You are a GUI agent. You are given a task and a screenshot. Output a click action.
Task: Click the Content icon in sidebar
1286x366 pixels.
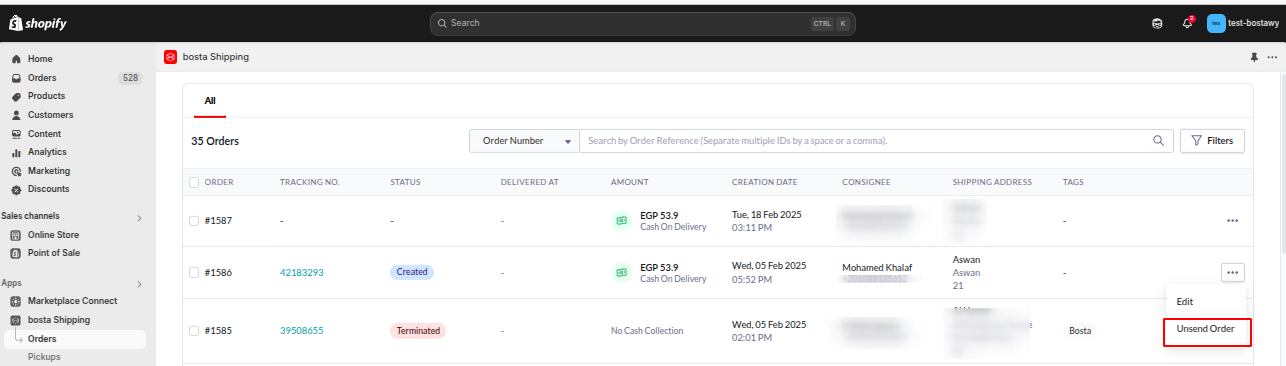(x=16, y=134)
